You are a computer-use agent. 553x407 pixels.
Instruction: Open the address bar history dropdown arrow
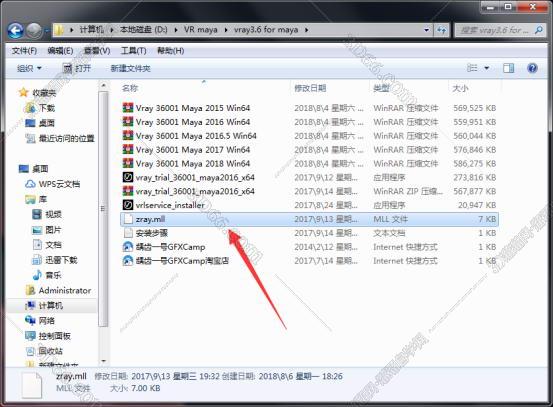[x=426, y=30]
